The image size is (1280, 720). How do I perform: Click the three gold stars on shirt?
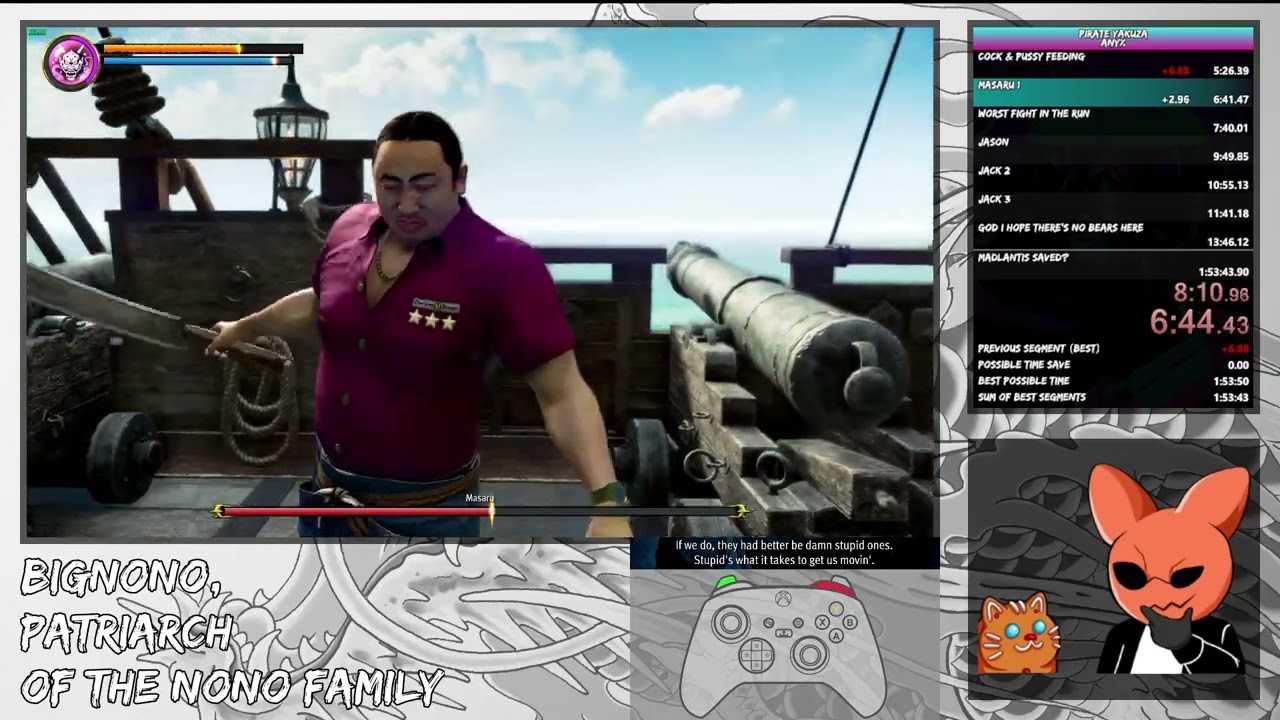[432, 321]
